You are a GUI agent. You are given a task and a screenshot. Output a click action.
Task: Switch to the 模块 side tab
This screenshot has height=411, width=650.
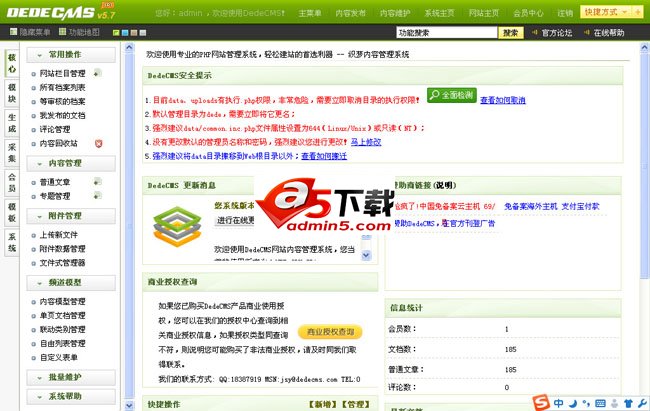[x=12, y=93]
